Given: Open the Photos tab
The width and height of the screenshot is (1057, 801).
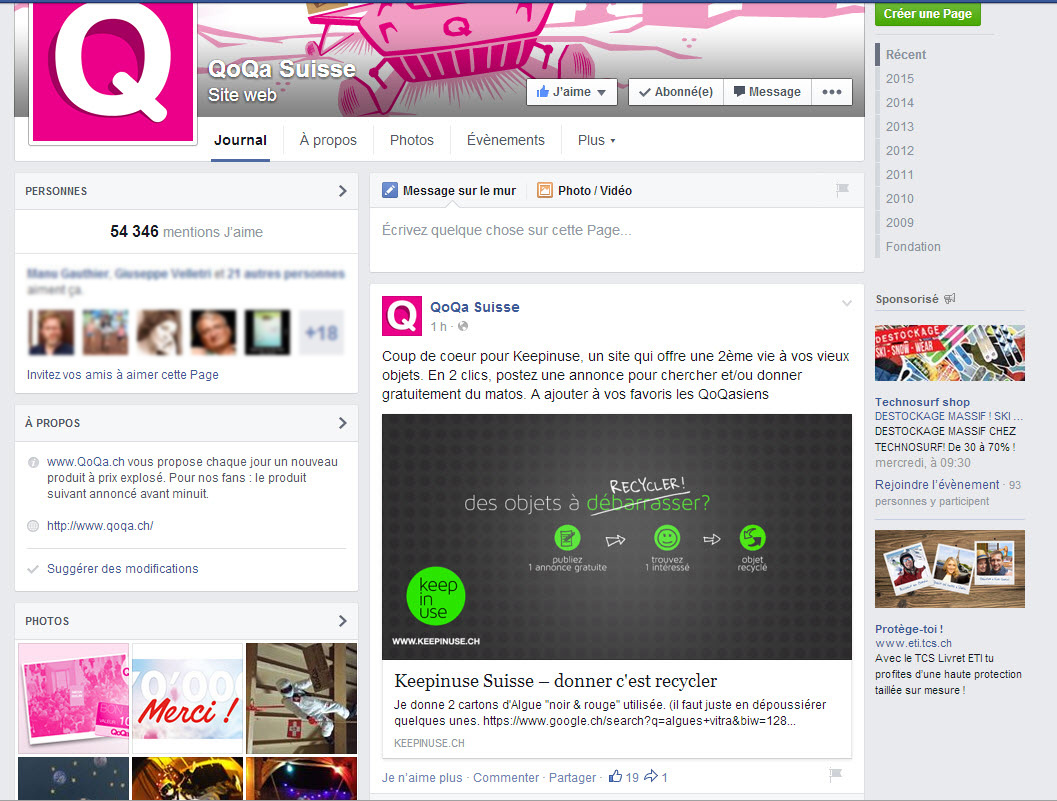Looking at the screenshot, I should (x=411, y=140).
